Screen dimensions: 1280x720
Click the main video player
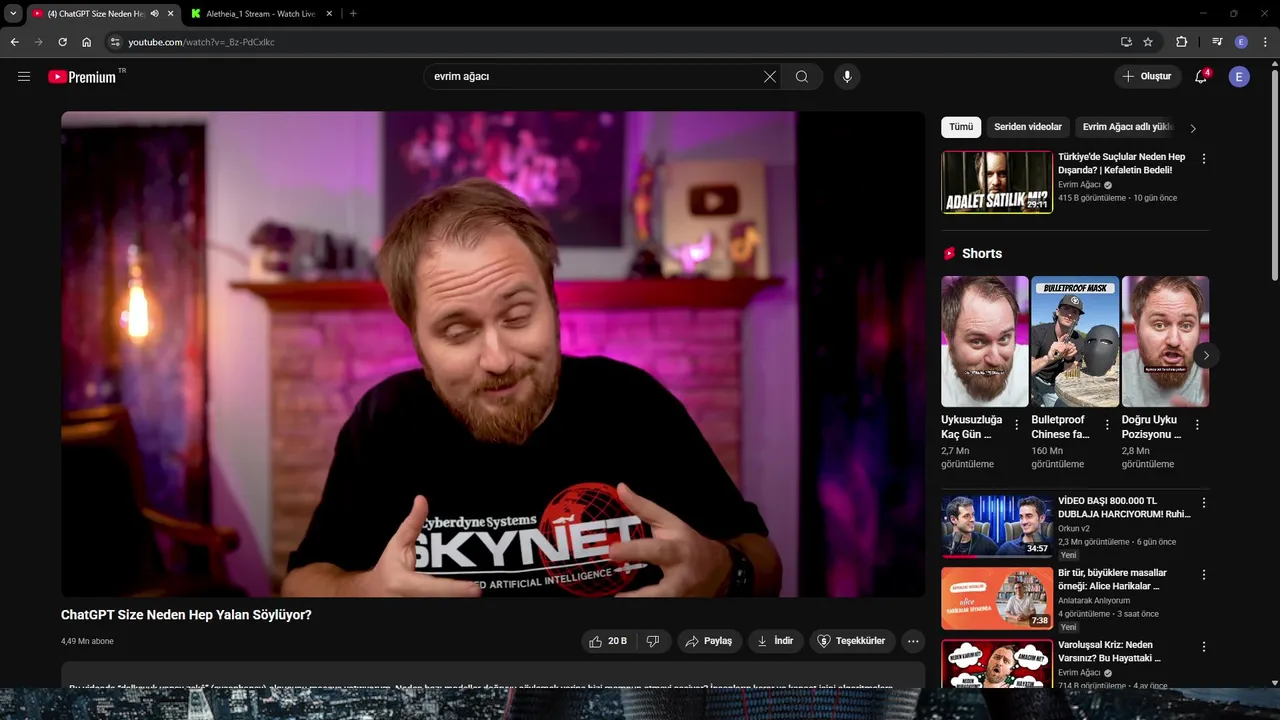tap(493, 354)
